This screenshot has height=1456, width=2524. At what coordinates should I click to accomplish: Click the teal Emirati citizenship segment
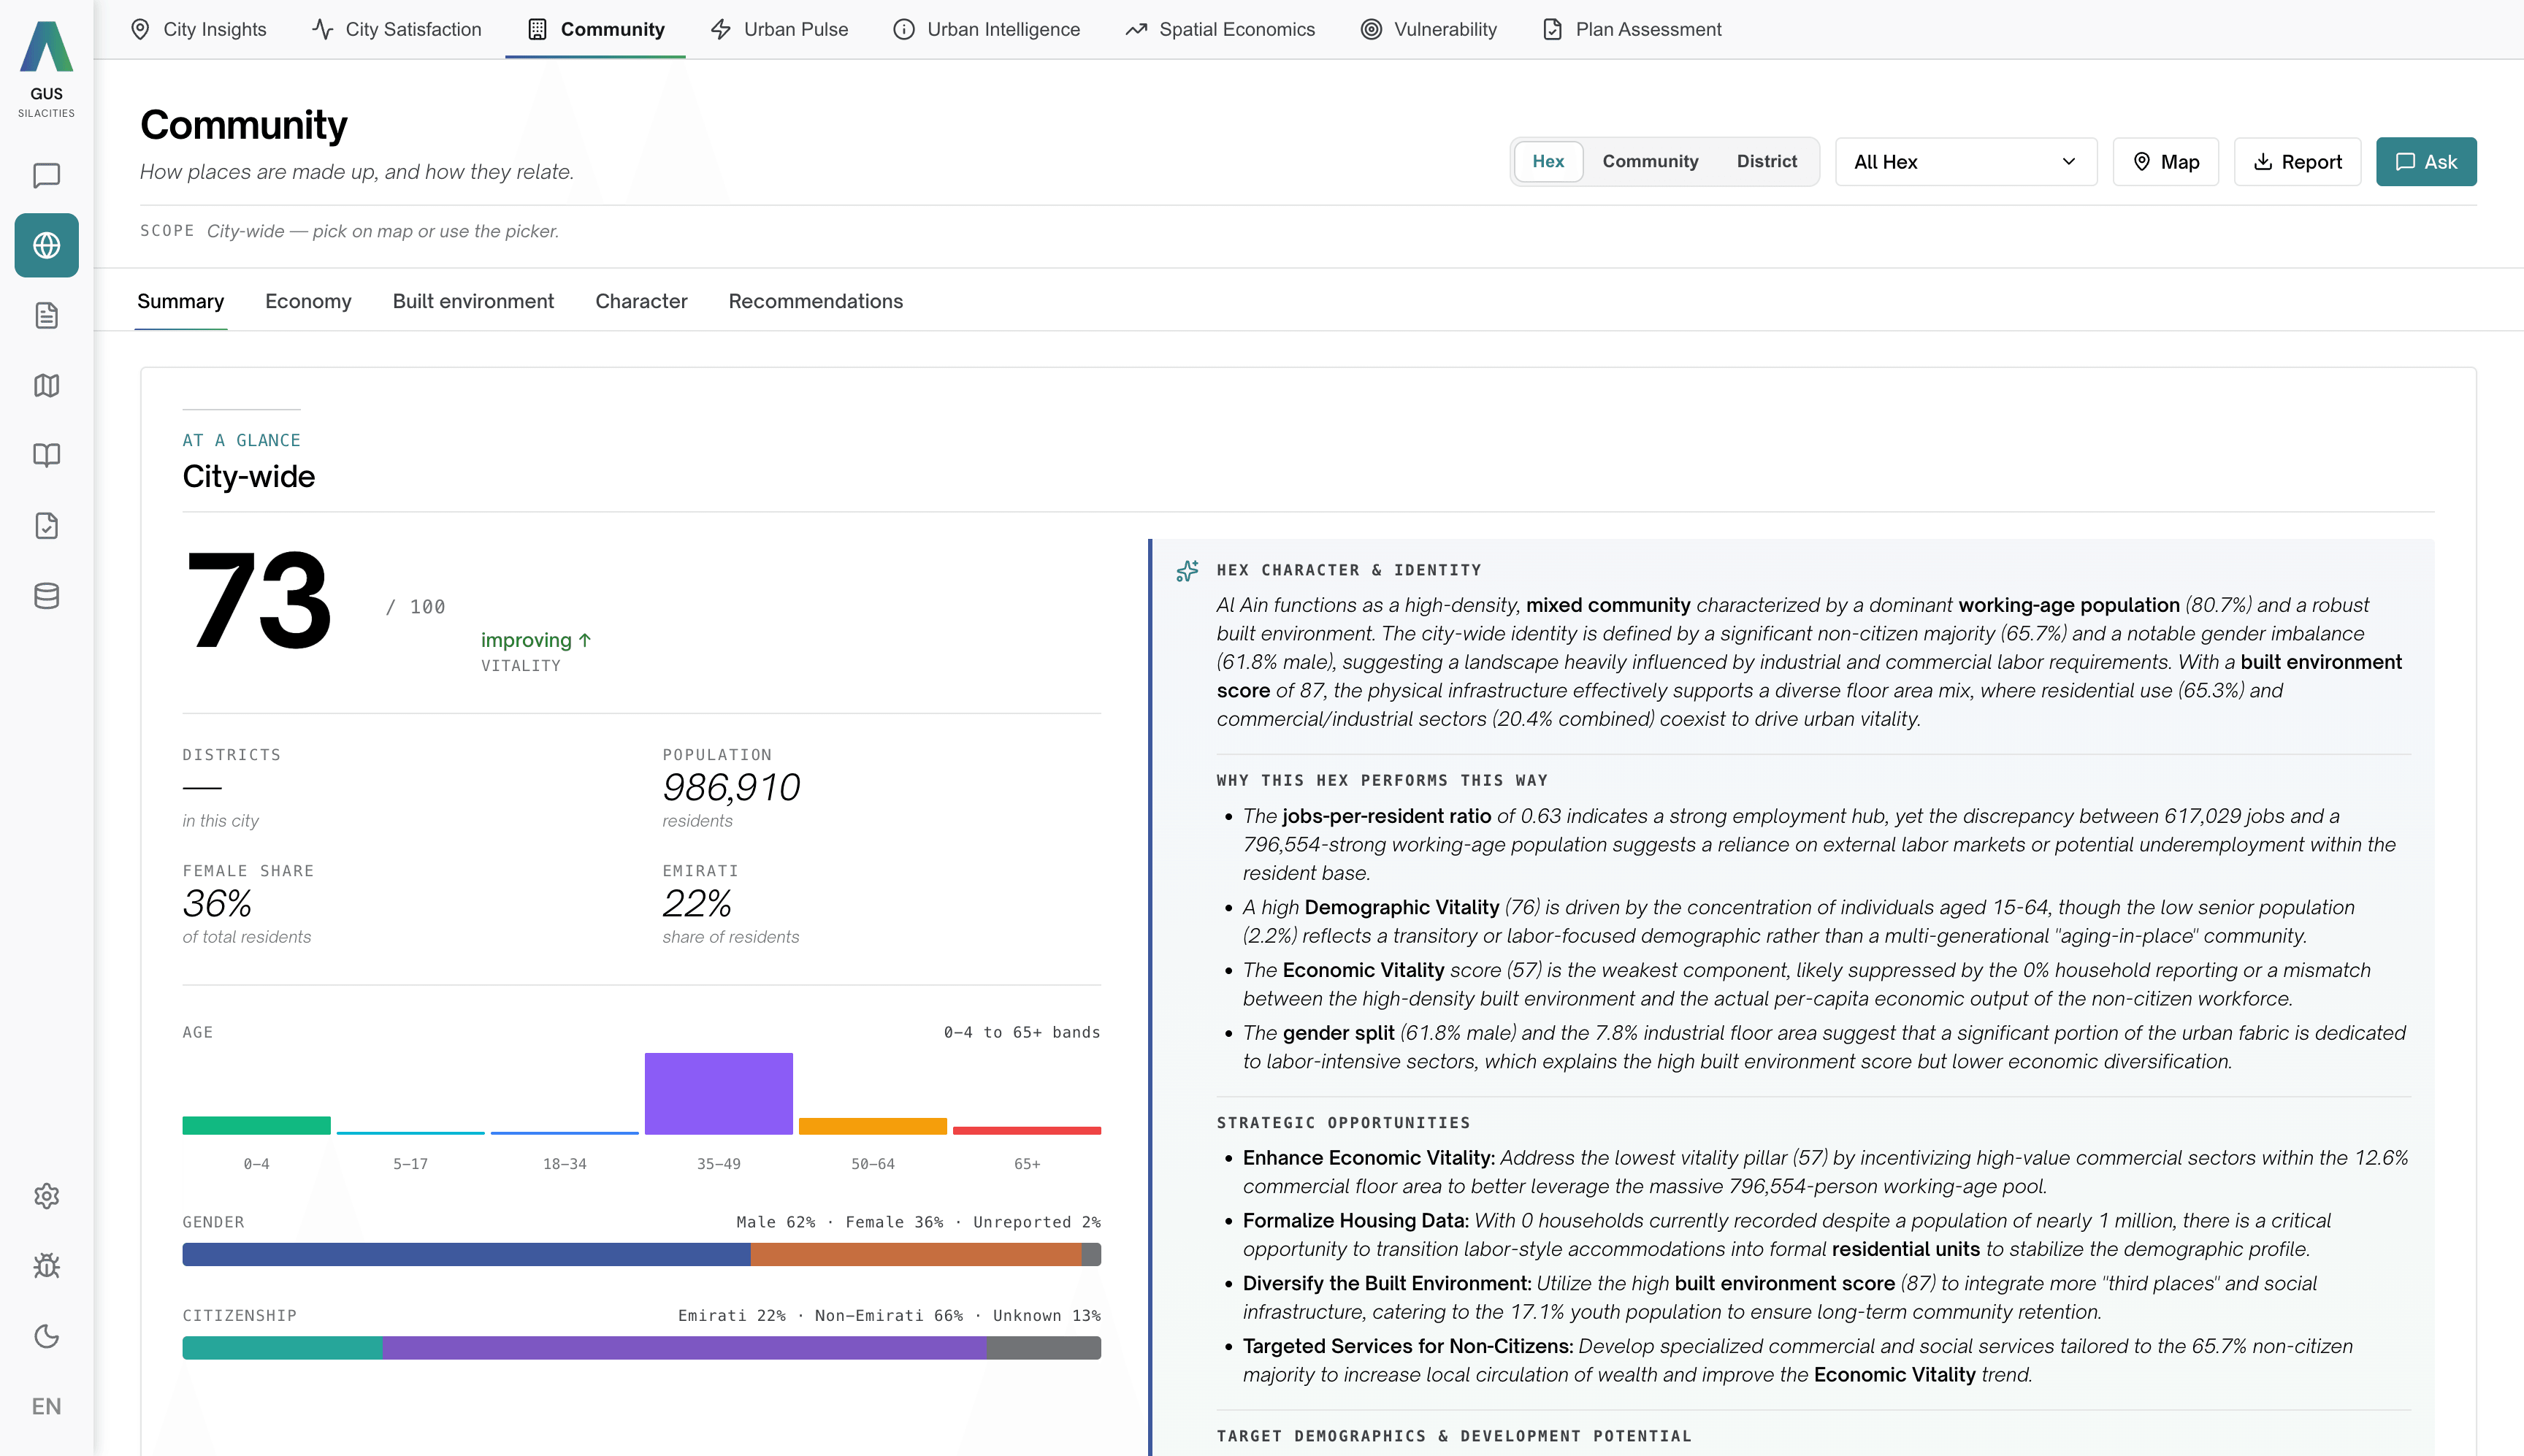(282, 1347)
